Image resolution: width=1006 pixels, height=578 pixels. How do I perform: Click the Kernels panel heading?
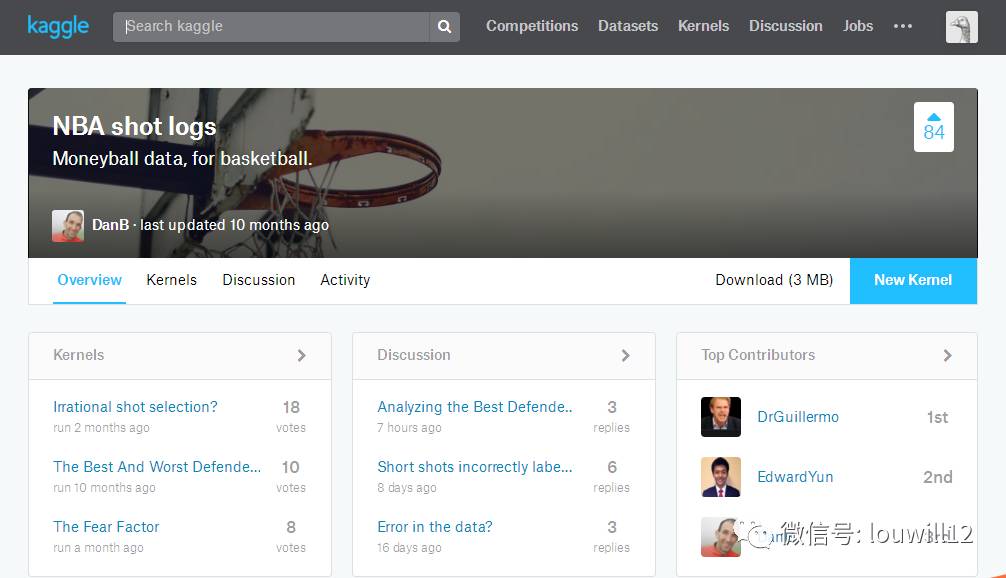pyautogui.click(x=78, y=355)
